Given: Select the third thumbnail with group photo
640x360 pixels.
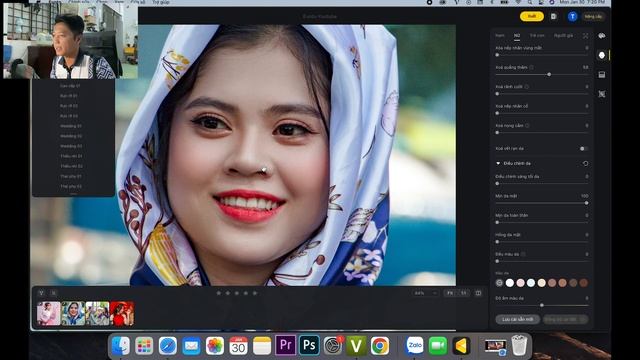Looking at the screenshot, I should [98, 313].
